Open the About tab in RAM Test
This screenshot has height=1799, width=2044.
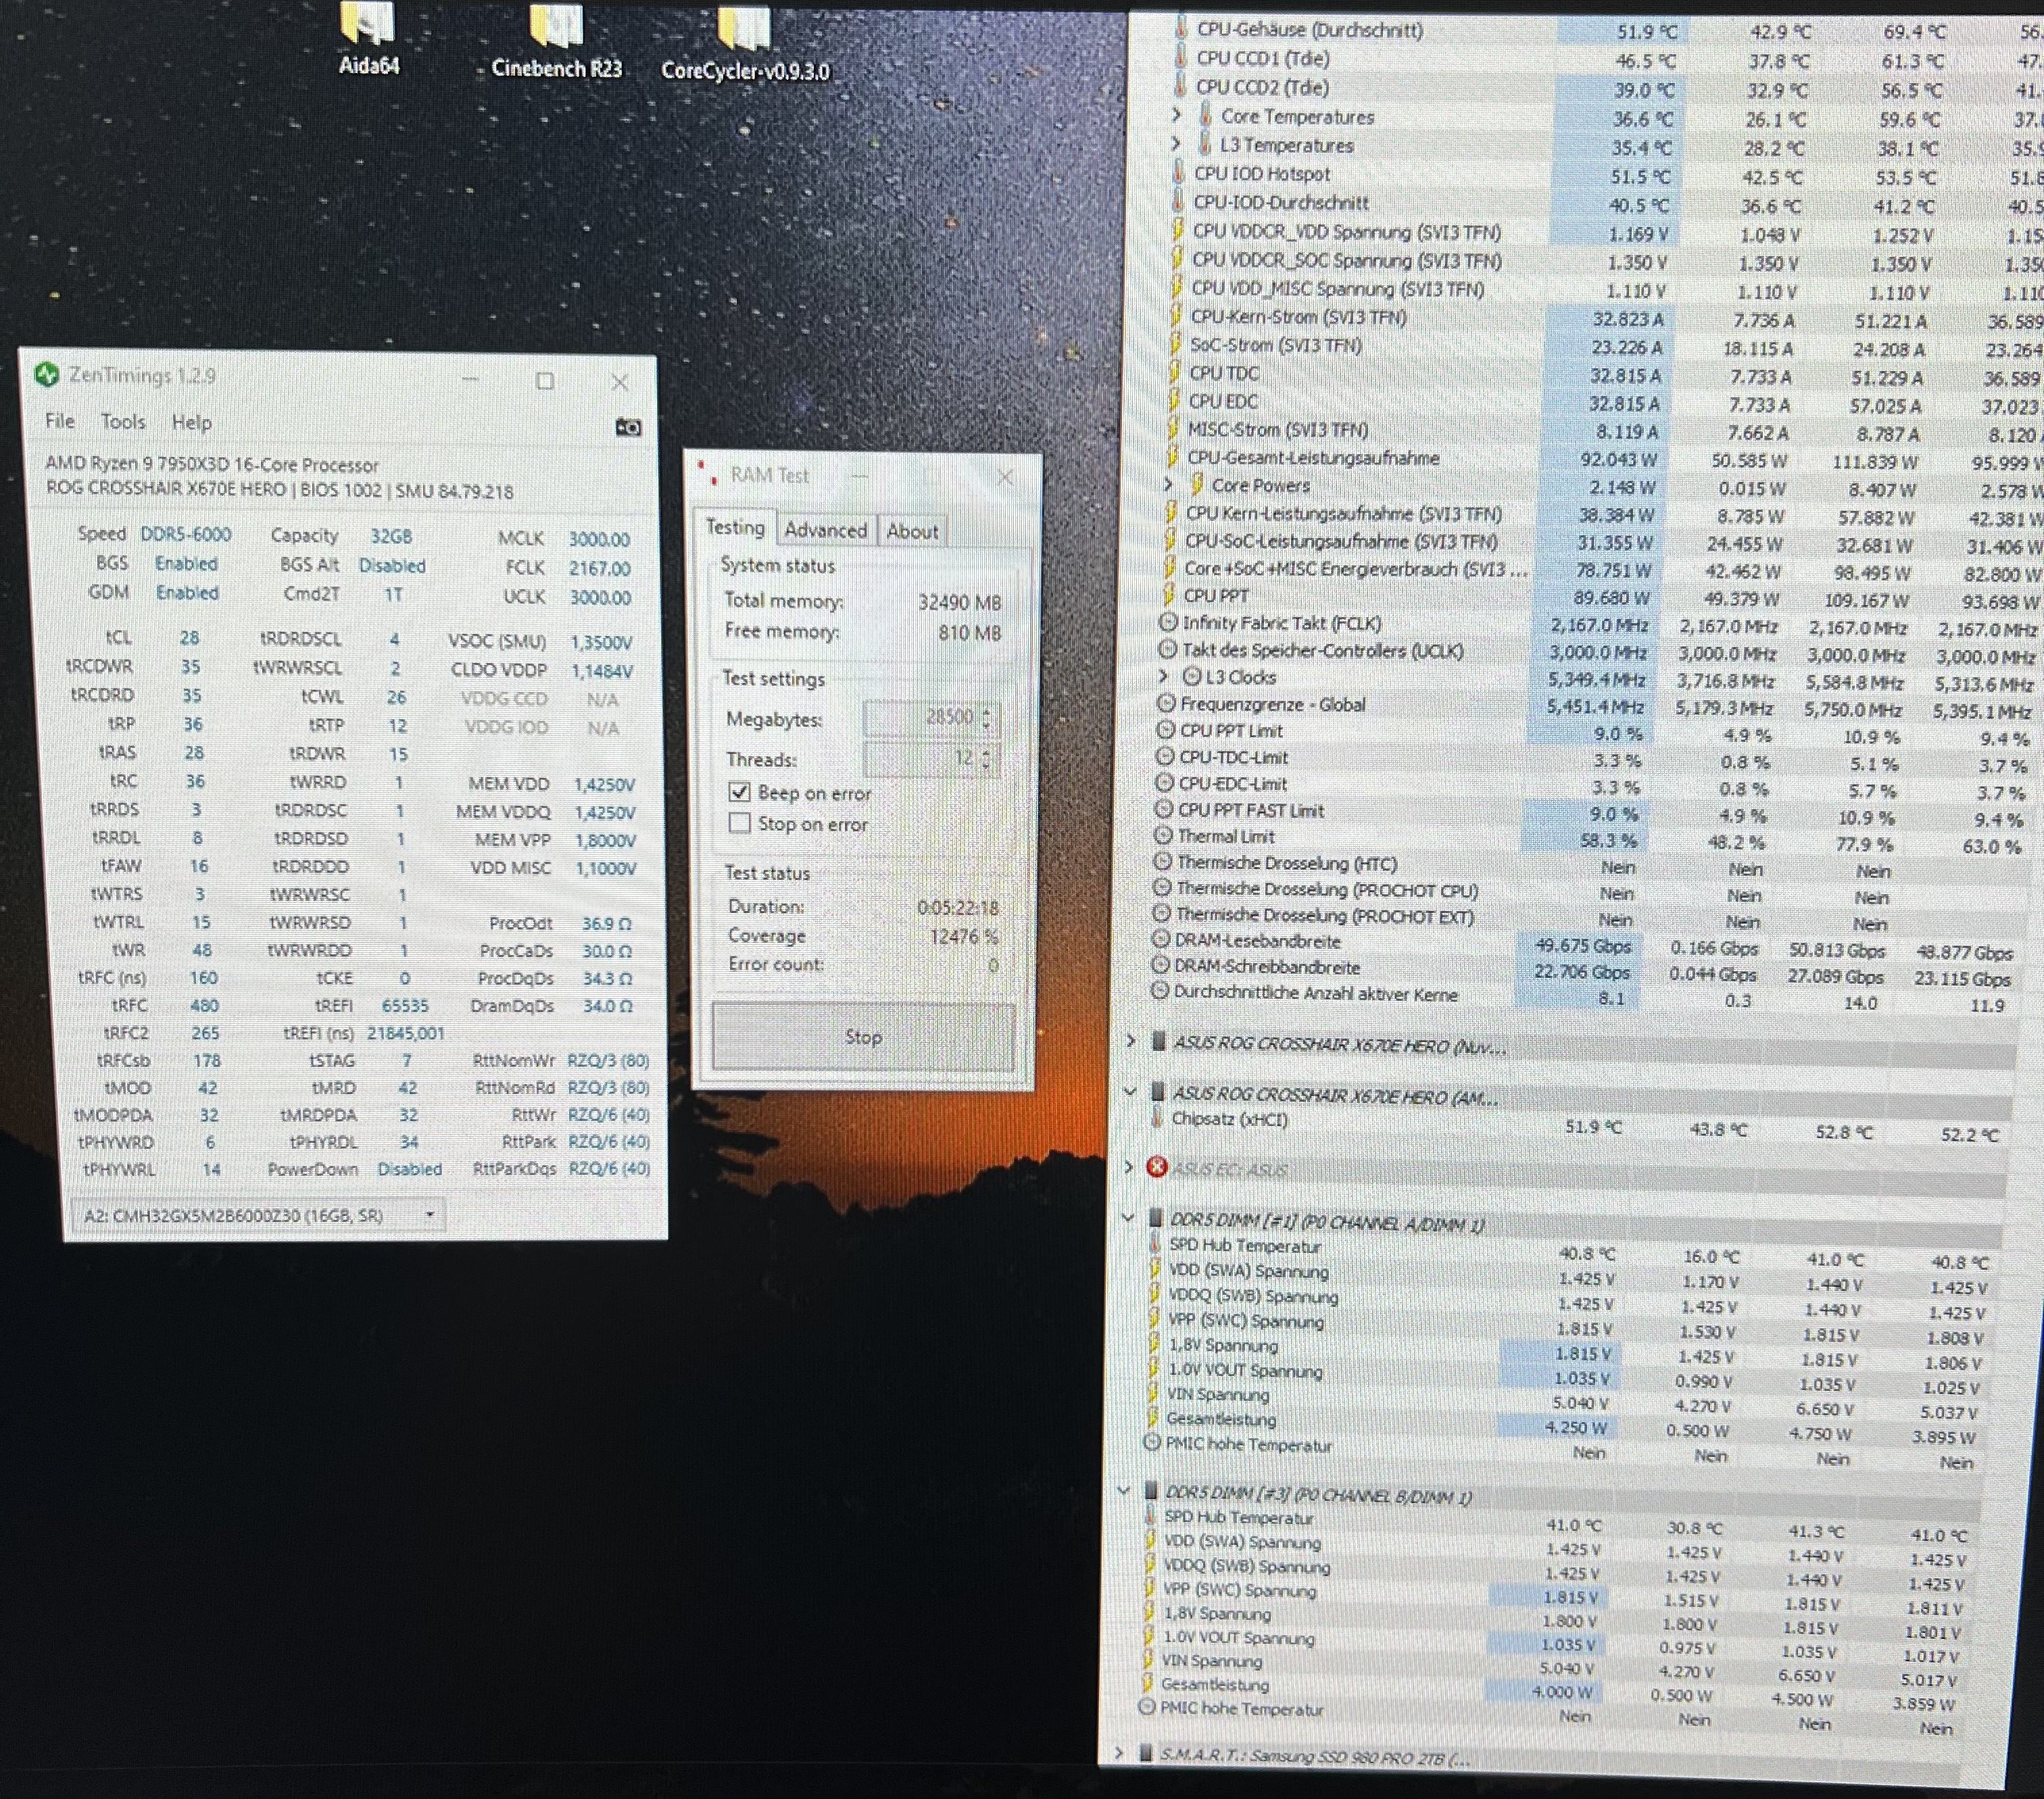tap(912, 531)
